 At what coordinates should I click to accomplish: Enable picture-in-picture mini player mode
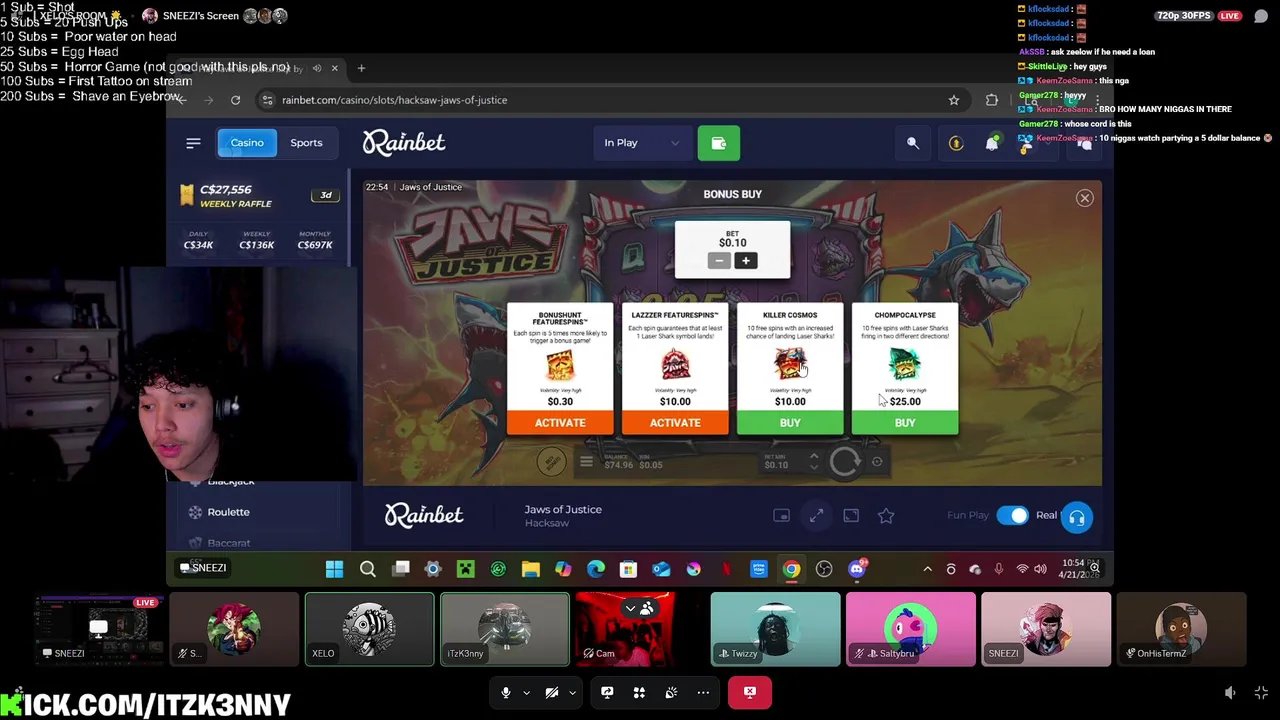pyautogui.click(x=781, y=516)
